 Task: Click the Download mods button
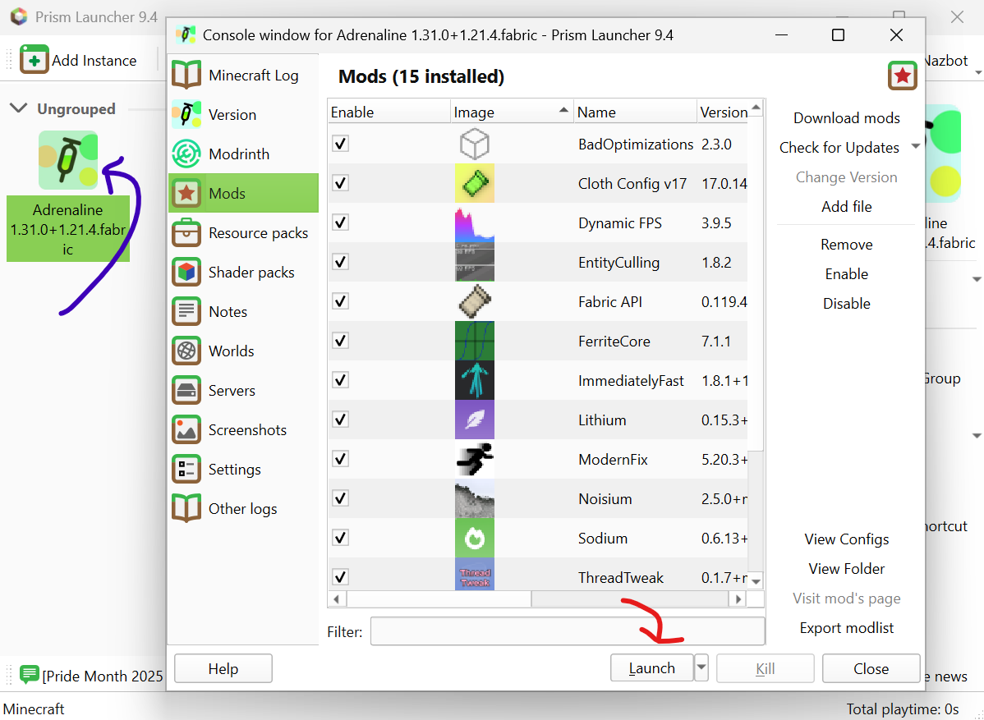point(846,118)
